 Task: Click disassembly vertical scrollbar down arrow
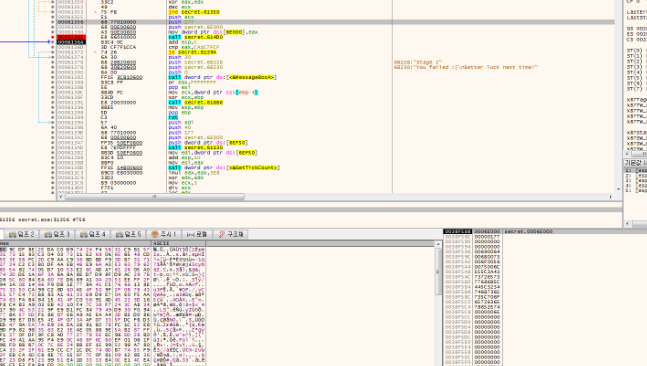coord(618,189)
